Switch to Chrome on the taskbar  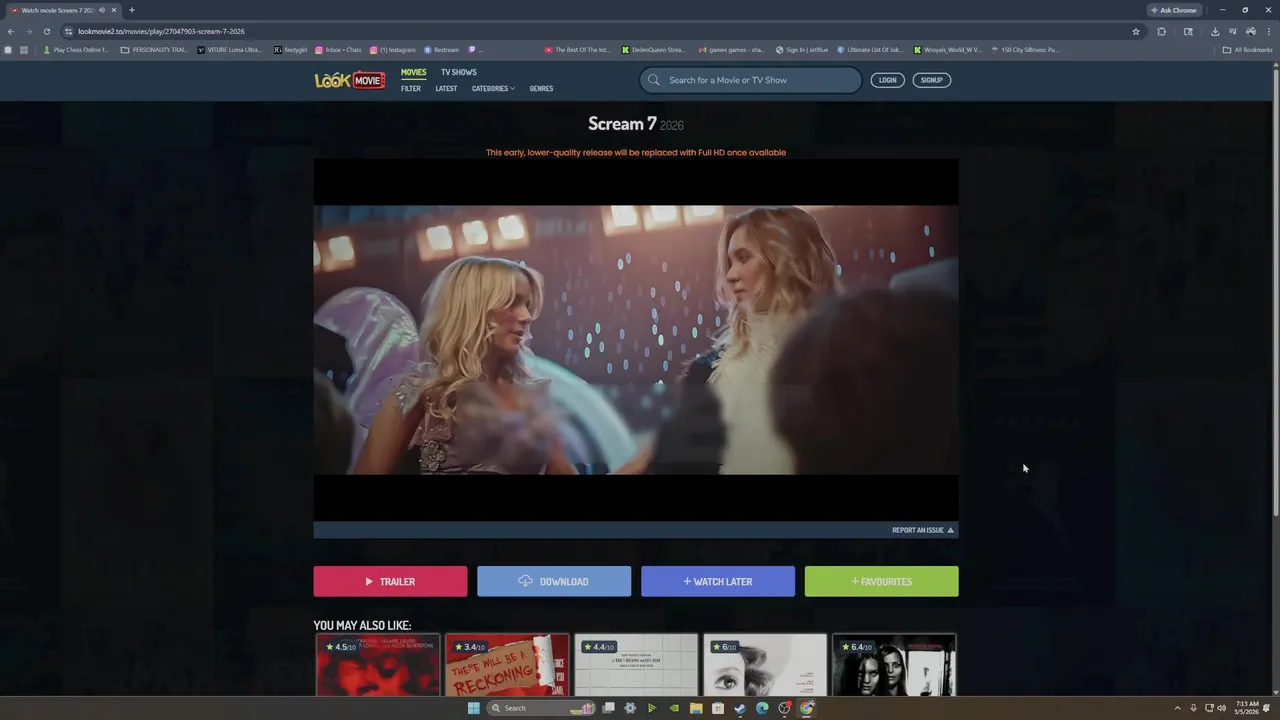pyautogui.click(x=807, y=708)
